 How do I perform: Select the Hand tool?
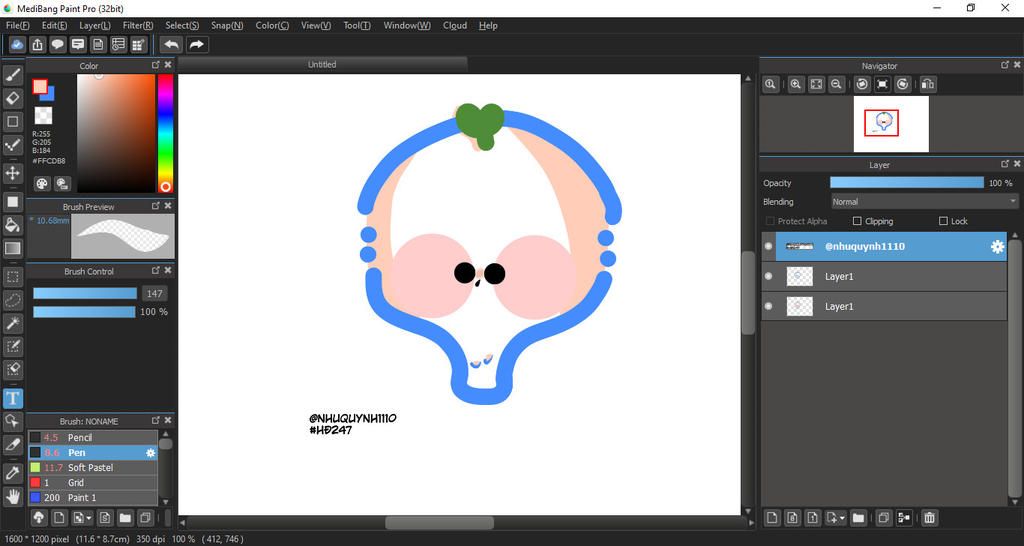[x=12, y=496]
